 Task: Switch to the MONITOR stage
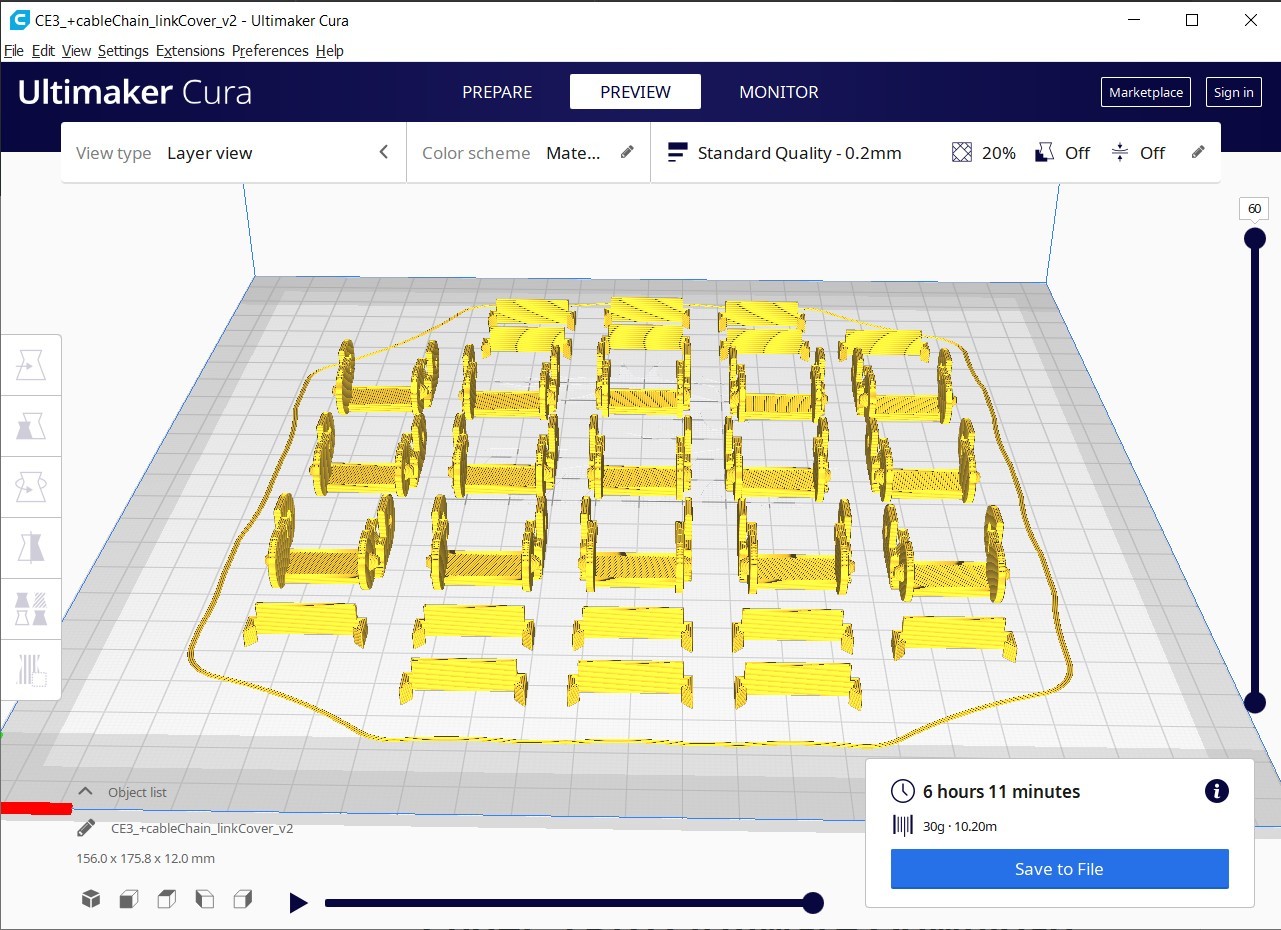[x=779, y=92]
